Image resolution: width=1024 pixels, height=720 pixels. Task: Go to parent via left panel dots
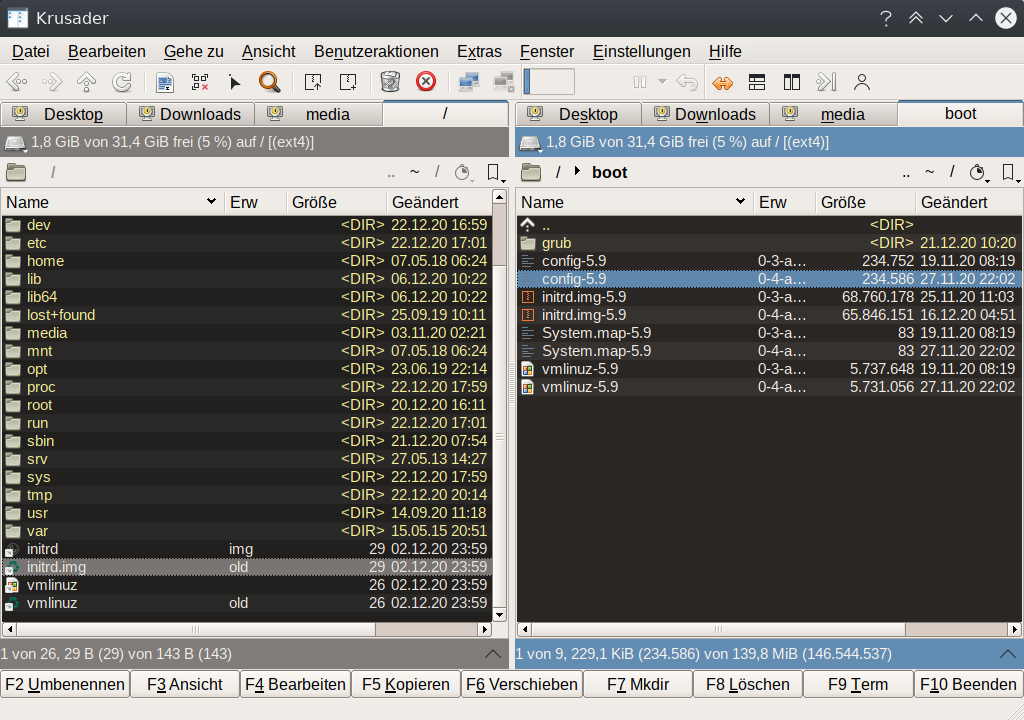(x=391, y=174)
